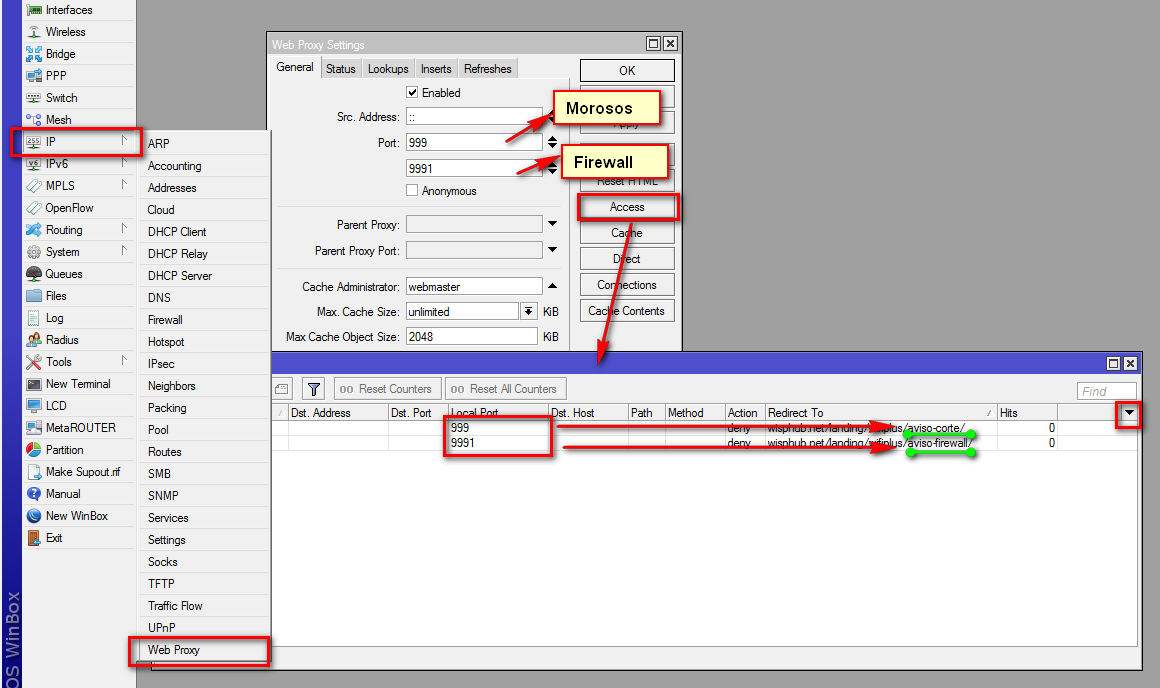Disable the Enabled checkbox in Web Proxy Settings

[412, 92]
